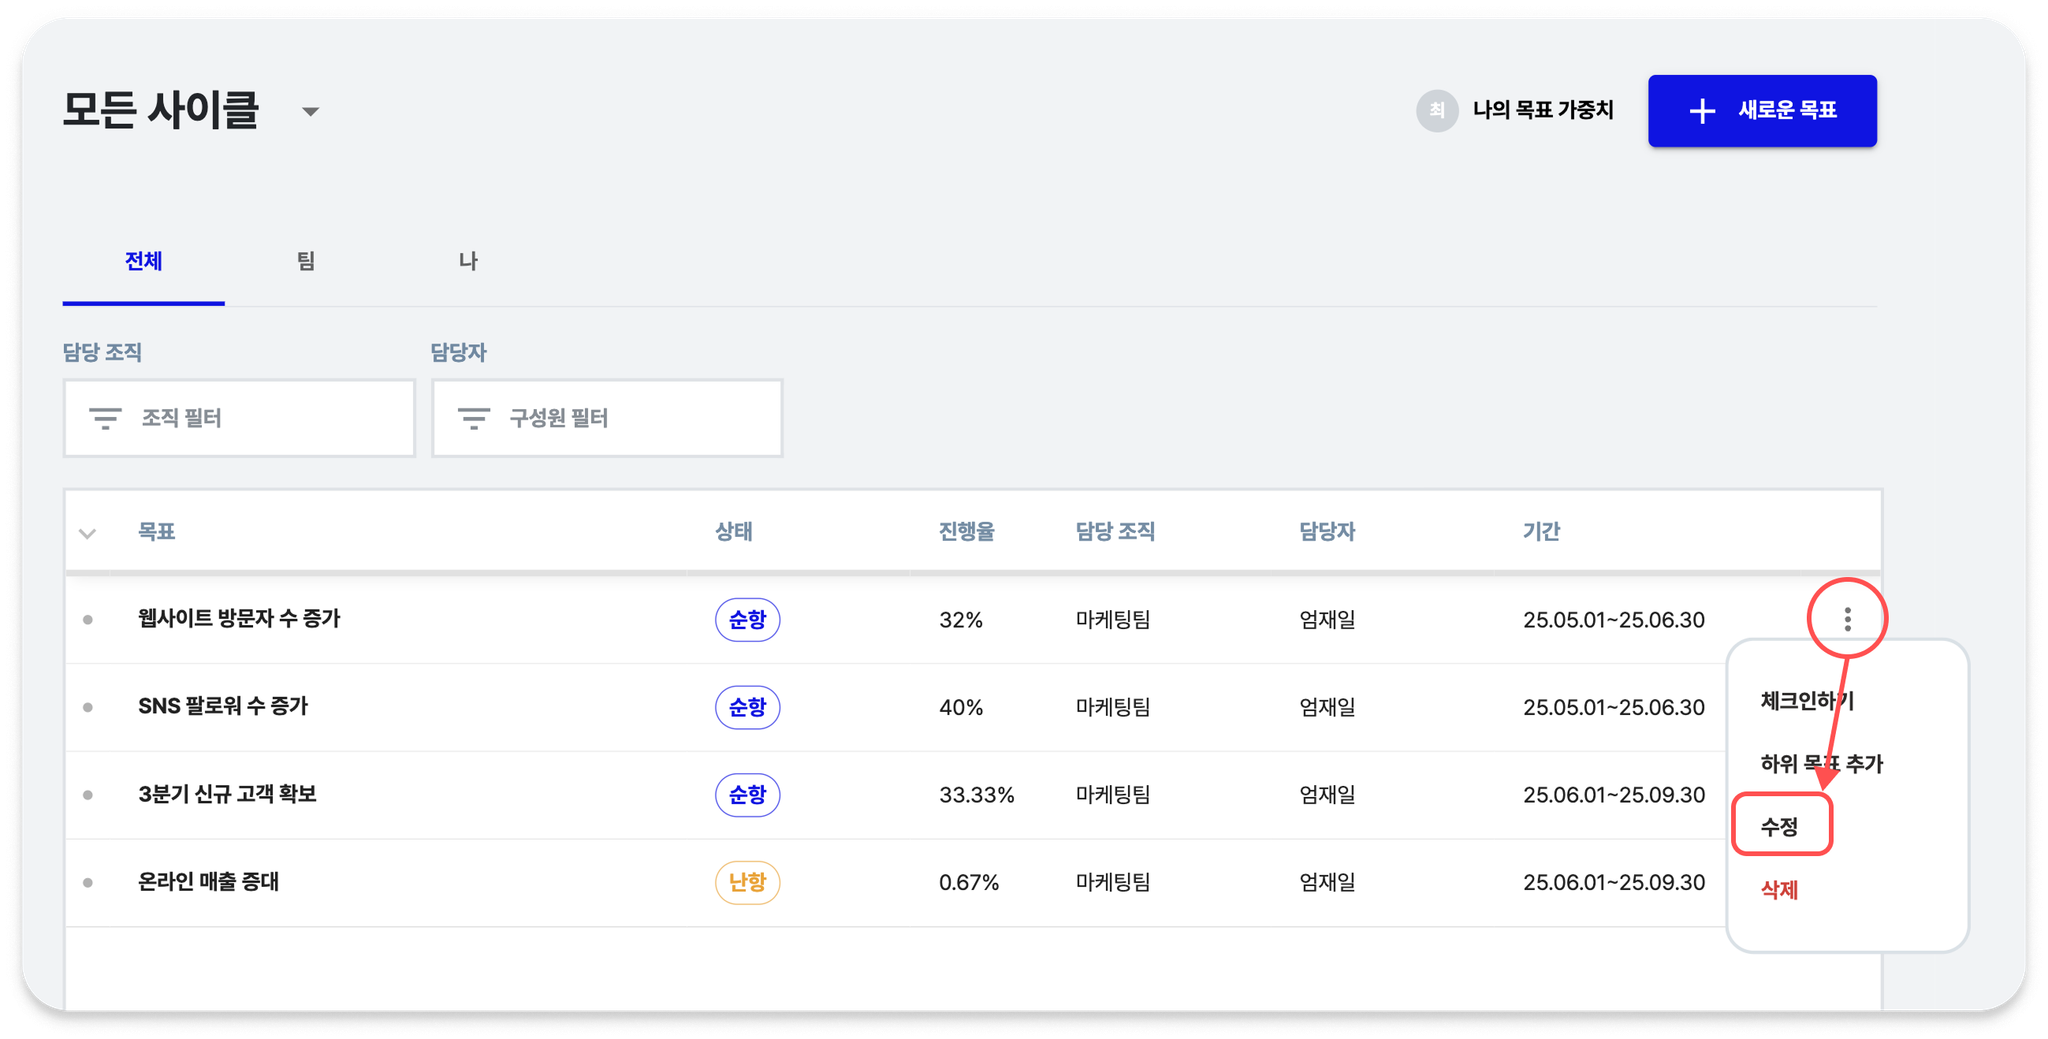Click the 순항 badge for SNS 팔로워 수 증가
Image resolution: width=2048 pixels, height=1039 pixels.
[x=747, y=707]
